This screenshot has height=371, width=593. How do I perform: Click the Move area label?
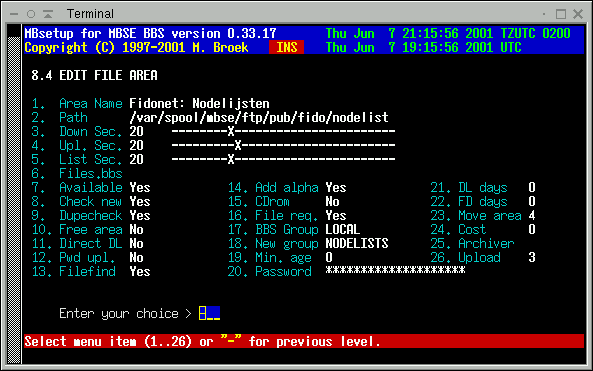pyautogui.click(x=490, y=215)
